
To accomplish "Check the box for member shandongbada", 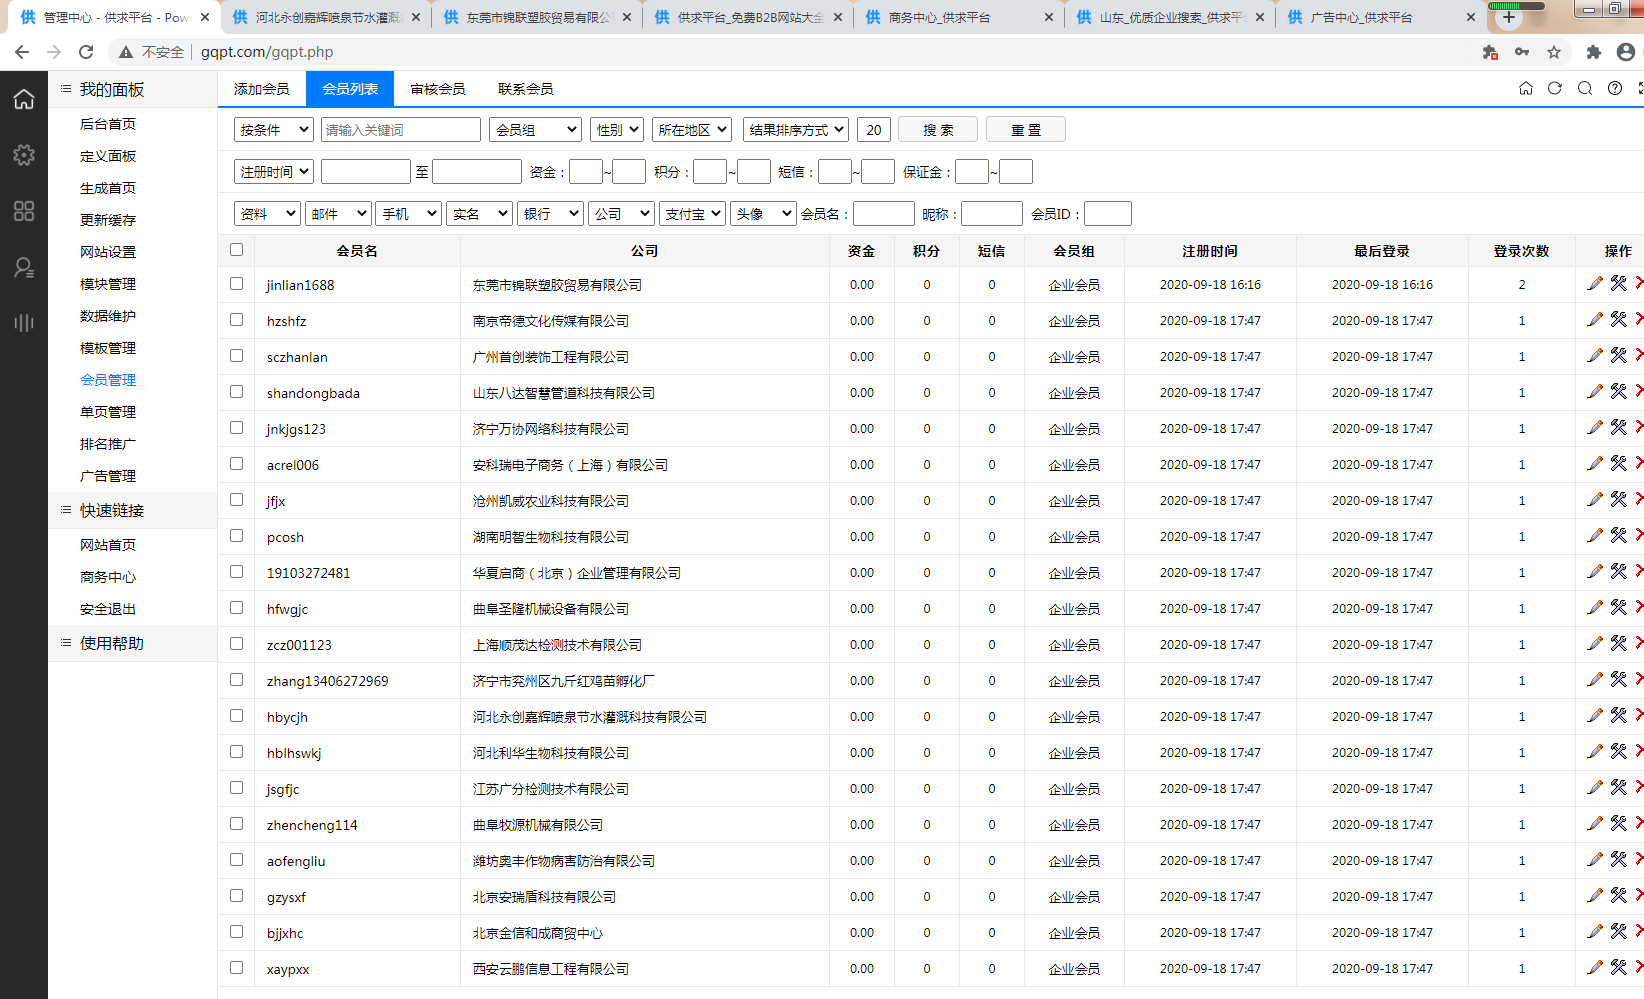I will click(237, 392).
